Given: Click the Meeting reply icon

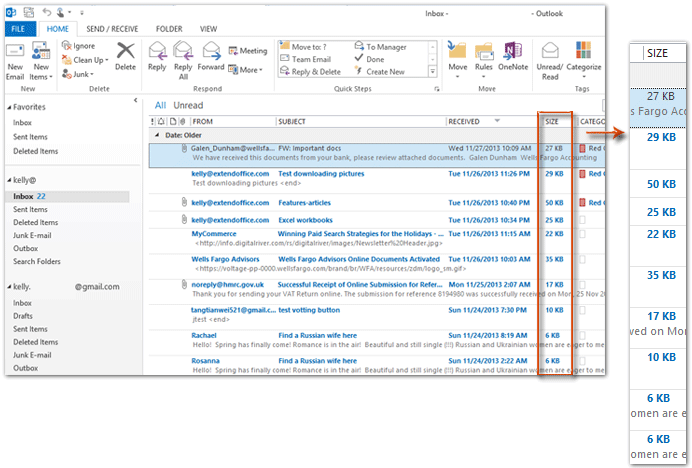Looking at the screenshot, I should 233,51.
